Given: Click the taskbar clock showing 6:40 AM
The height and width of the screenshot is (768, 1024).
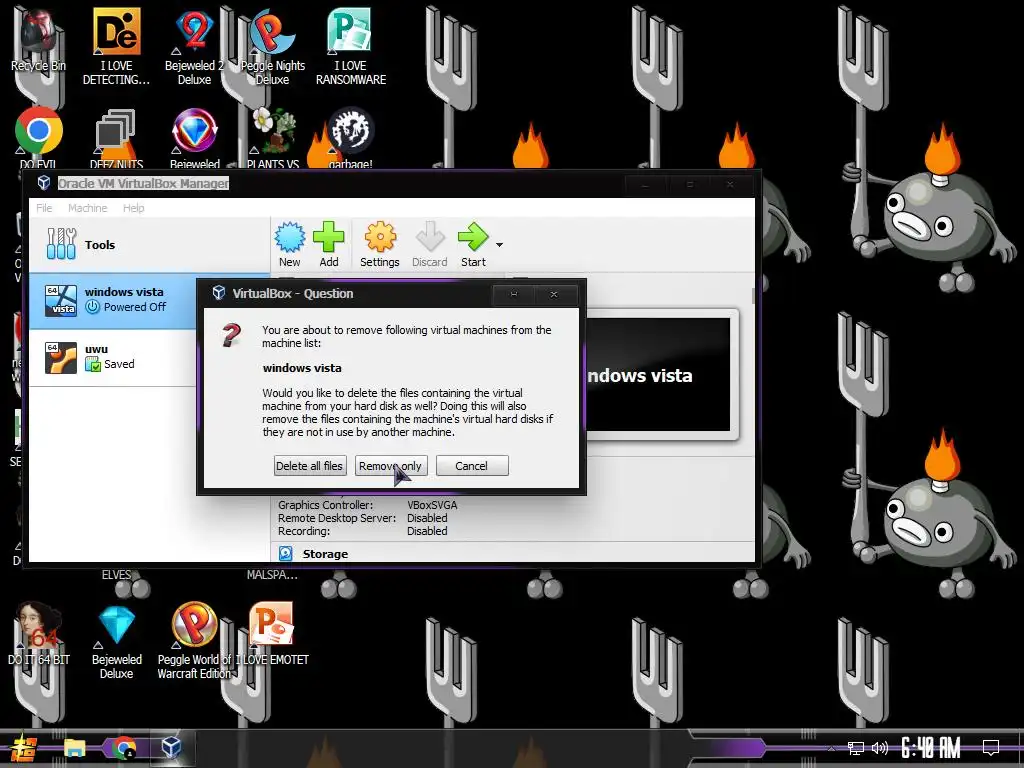Looking at the screenshot, I should point(931,748).
